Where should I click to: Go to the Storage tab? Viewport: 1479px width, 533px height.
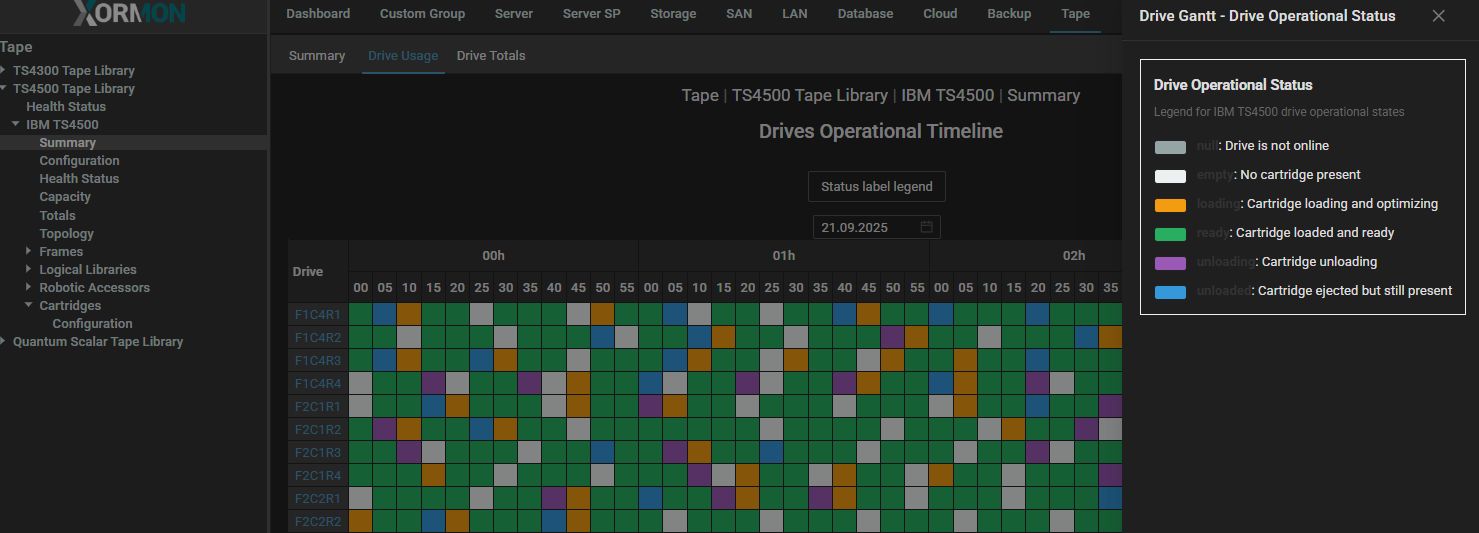[673, 14]
